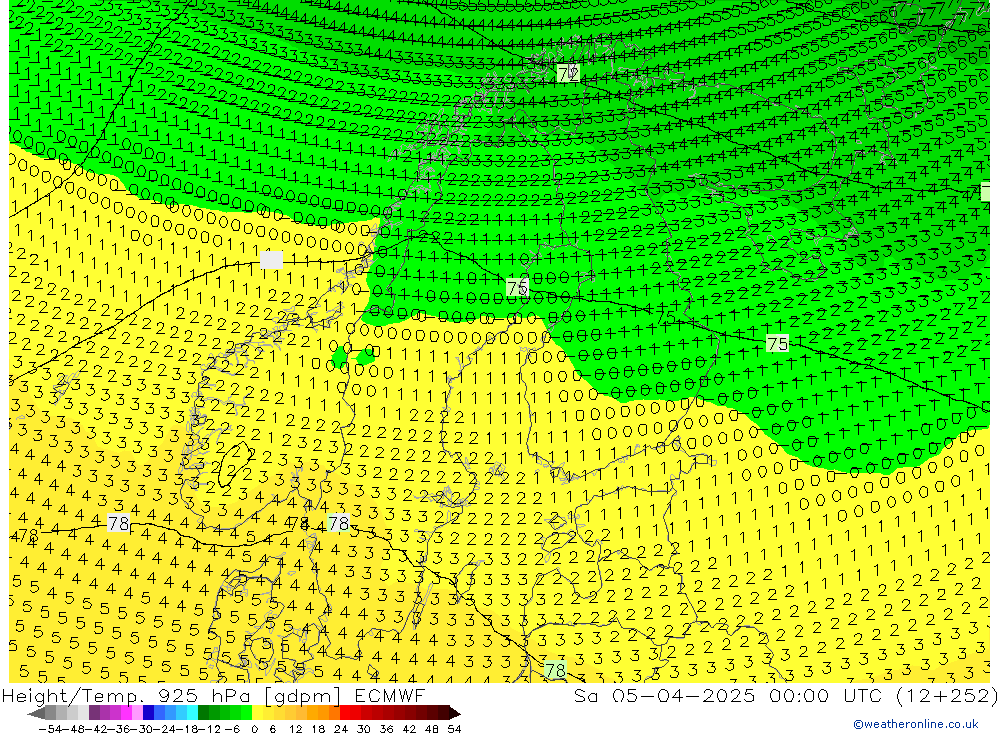This screenshot has width=1000, height=733.
Task: Click the dark green swatch above '-12' in the legend
Action: coord(203,713)
